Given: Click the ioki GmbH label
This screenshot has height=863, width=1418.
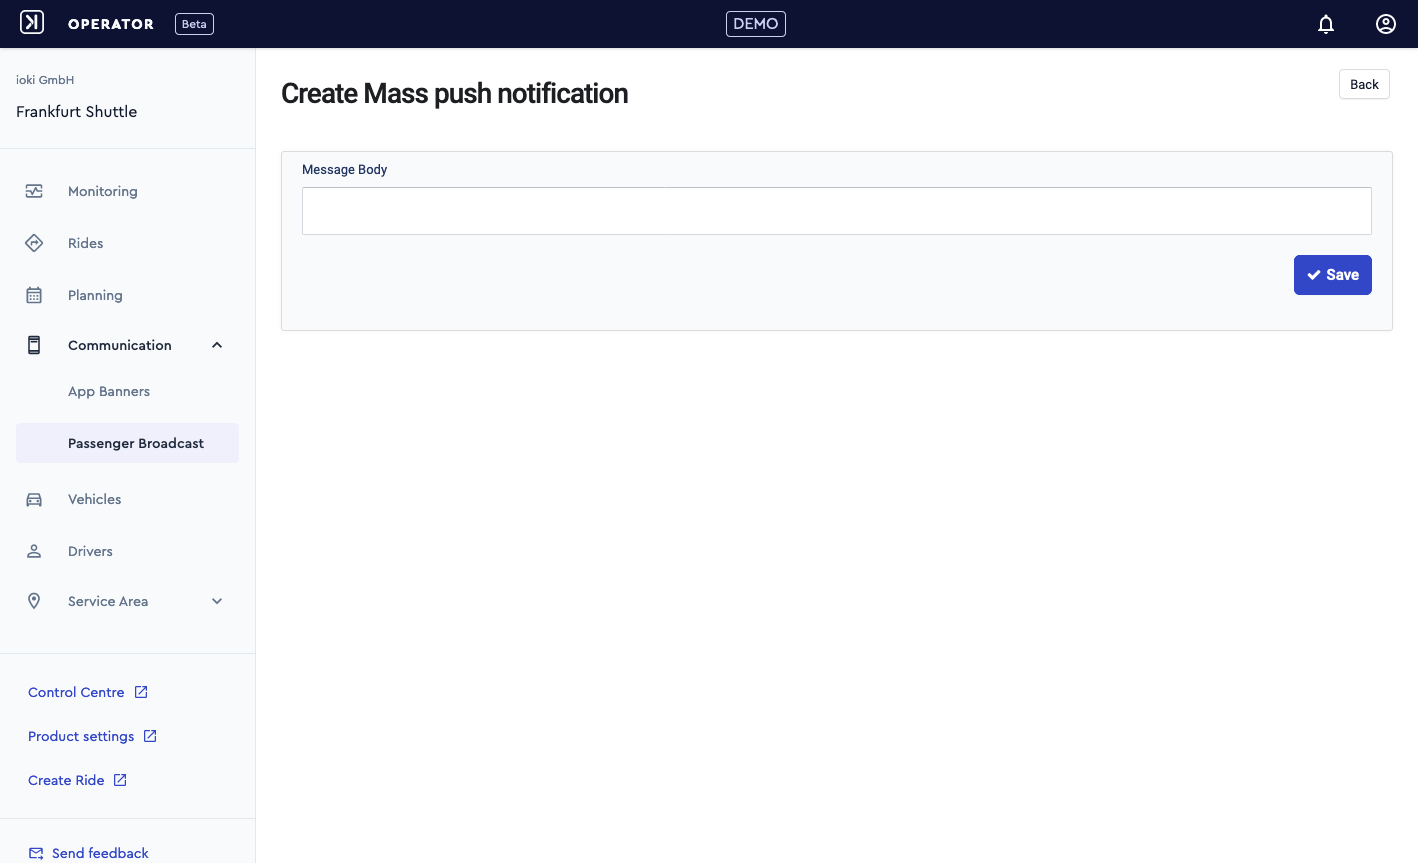Looking at the screenshot, I should coord(45,80).
